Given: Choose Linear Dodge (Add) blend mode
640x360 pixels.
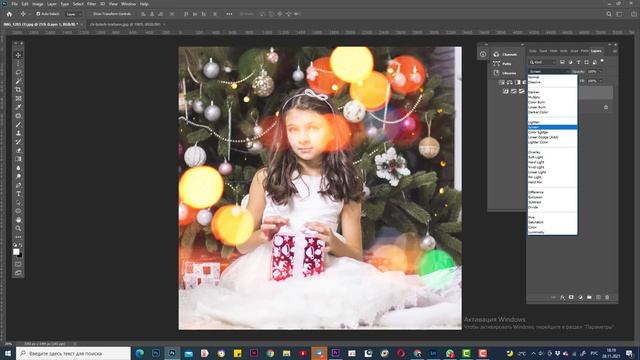Looking at the screenshot, I should (x=543, y=137).
